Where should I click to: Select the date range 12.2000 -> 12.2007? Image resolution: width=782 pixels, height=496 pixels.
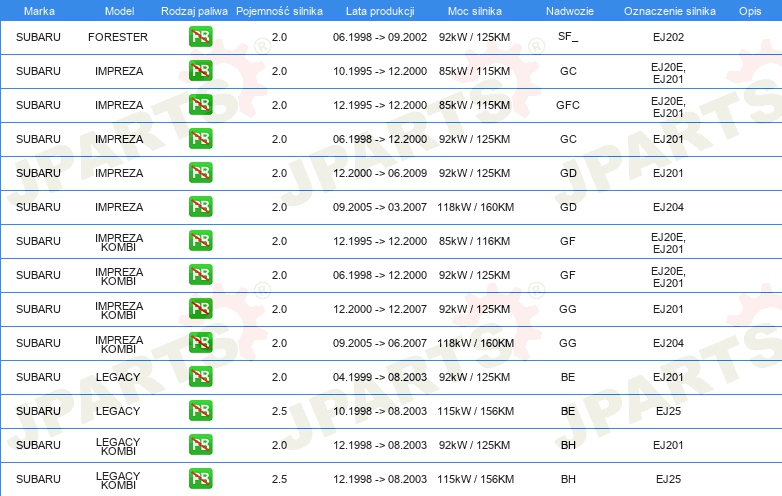click(380, 309)
